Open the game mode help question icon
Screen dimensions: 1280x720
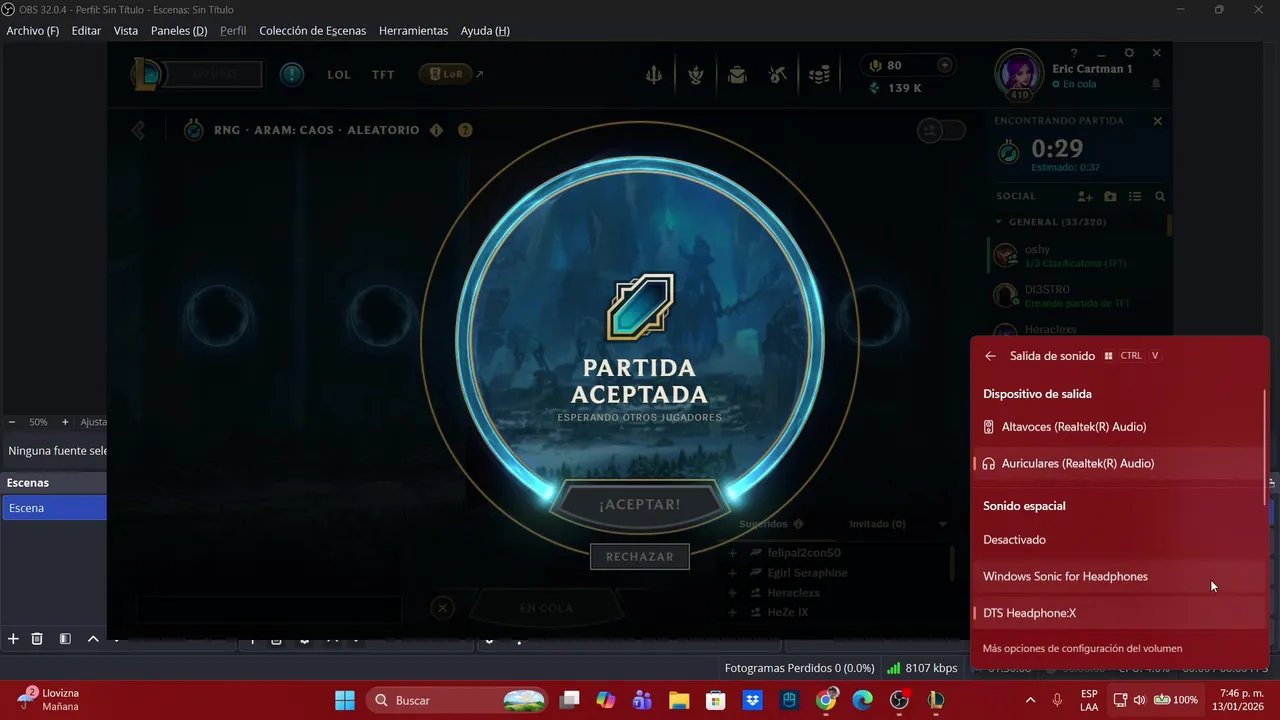pyautogui.click(x=465, y=130)
